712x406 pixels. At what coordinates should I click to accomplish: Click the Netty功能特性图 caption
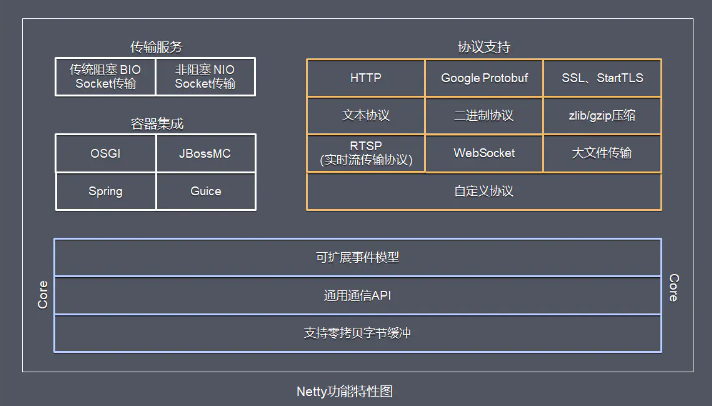[345, 391]
